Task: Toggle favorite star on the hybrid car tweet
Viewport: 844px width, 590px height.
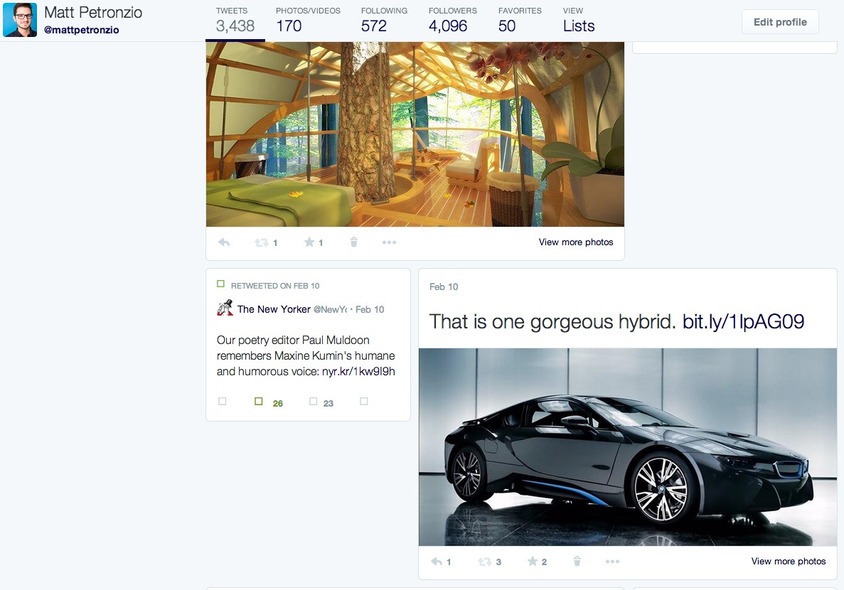Action: 533,562
